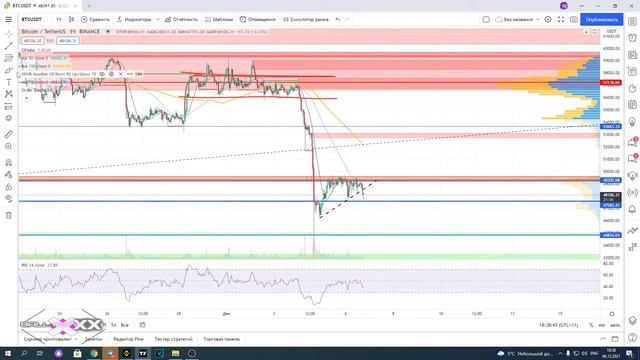Screen dimensions: 640x360
Task: Open the select layout square icon
Action: click(x=486, y=19)
